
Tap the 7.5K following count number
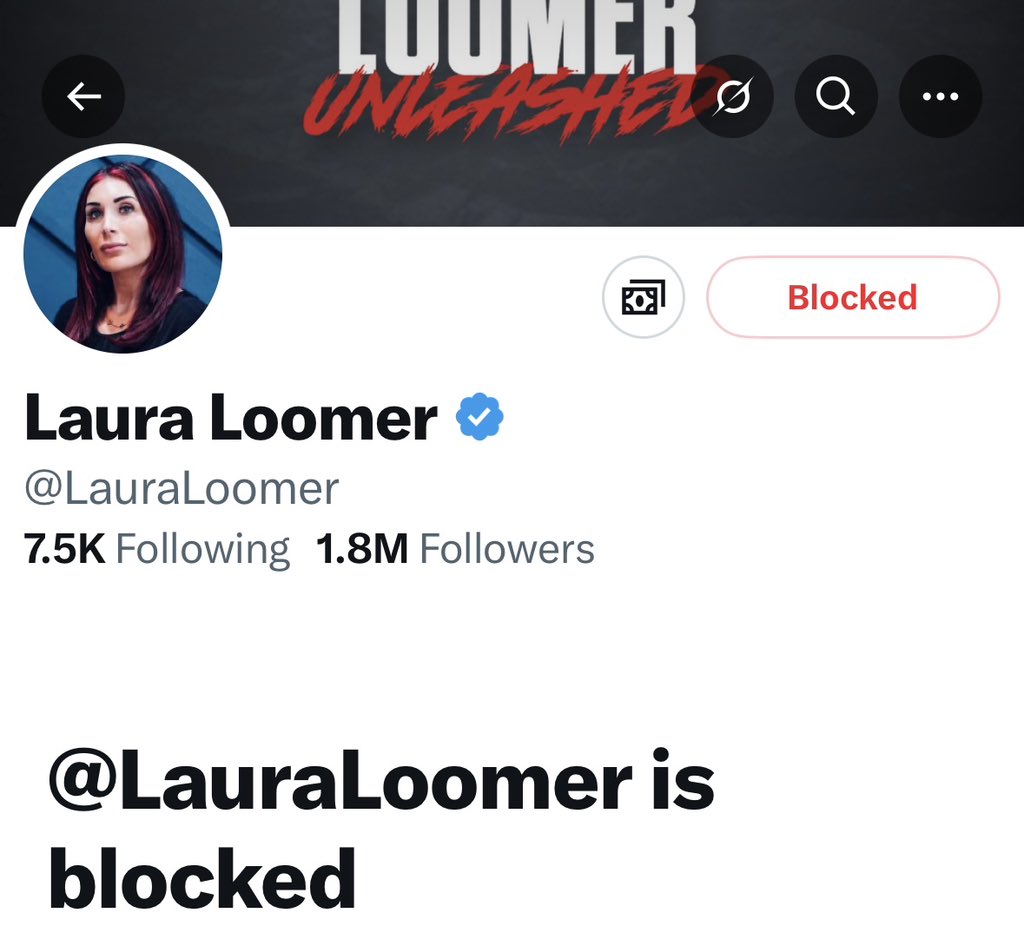(64, 548)
